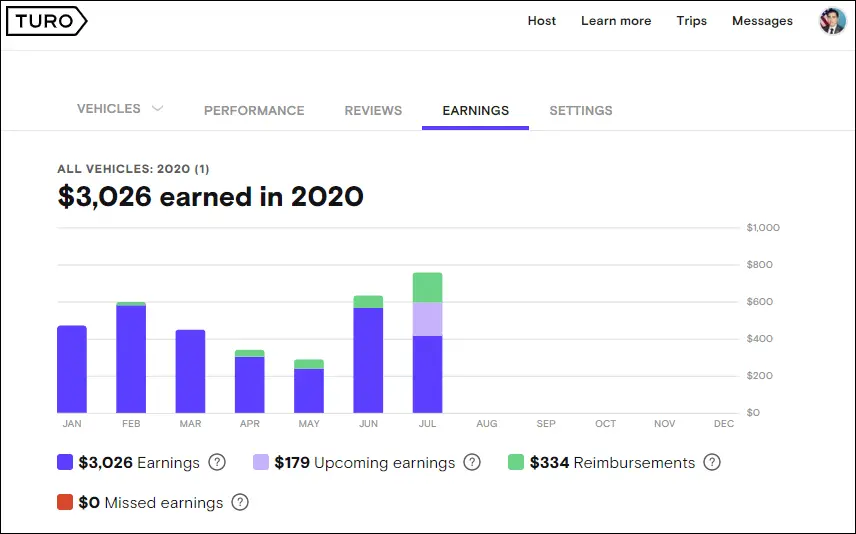This screenshot has height=534, width=856.
Task: Click the Turo logo
Action: 46,21
